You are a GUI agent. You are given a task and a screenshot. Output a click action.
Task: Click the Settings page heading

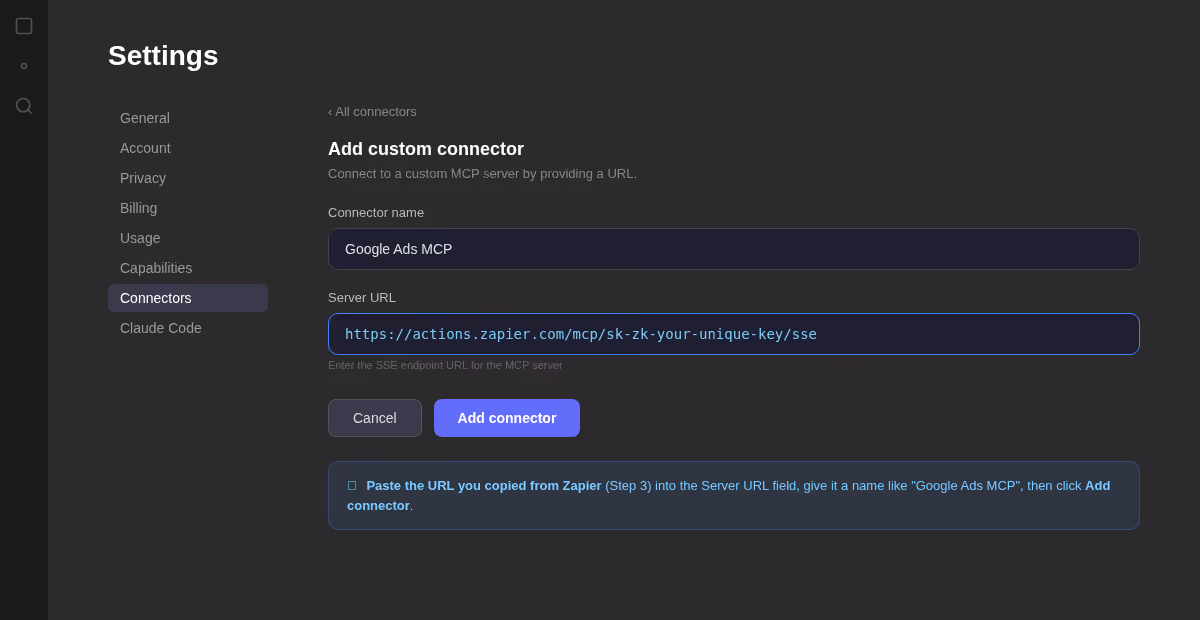click(163, 56)
